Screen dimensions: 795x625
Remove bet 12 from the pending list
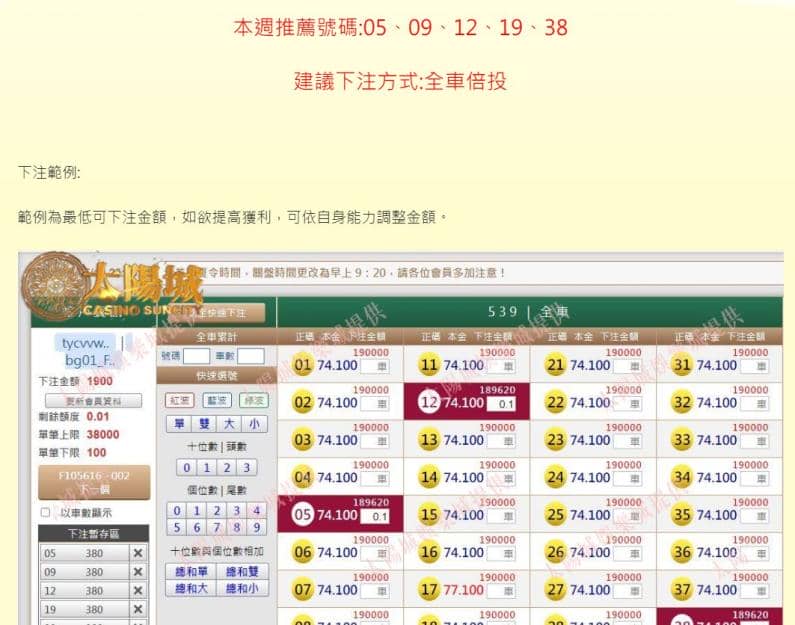coord(137,591)
